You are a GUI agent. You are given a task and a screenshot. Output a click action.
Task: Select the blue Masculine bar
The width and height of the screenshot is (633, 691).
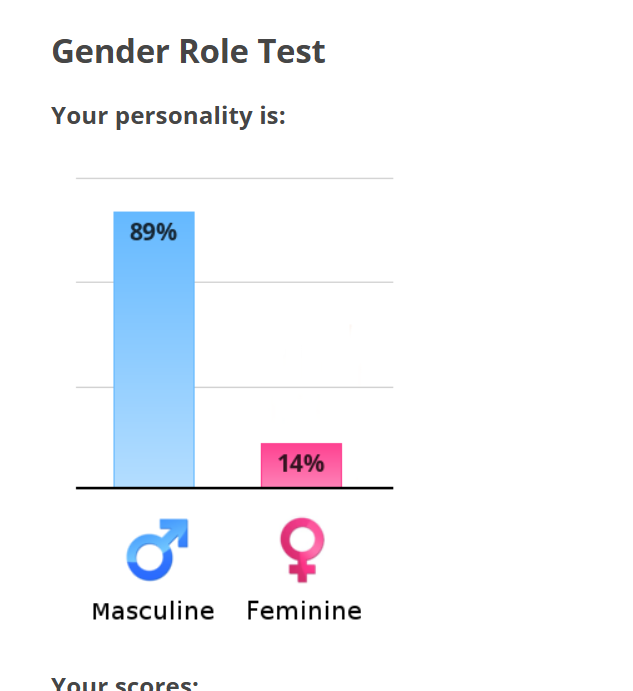154,349
